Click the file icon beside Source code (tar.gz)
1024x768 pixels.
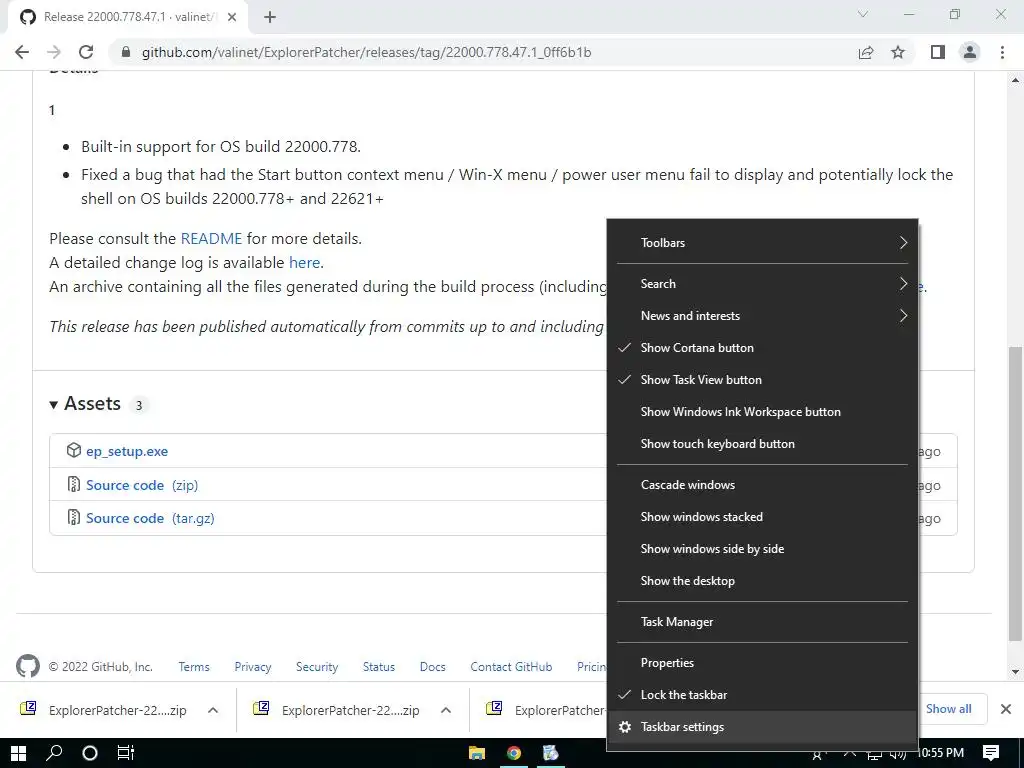74,517
